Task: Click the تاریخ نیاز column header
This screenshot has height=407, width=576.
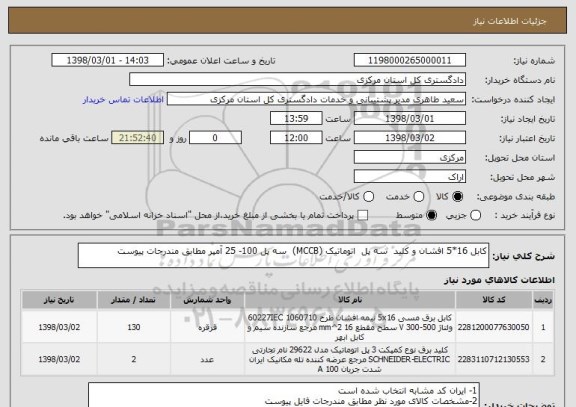Action: (x=59, y=300)
